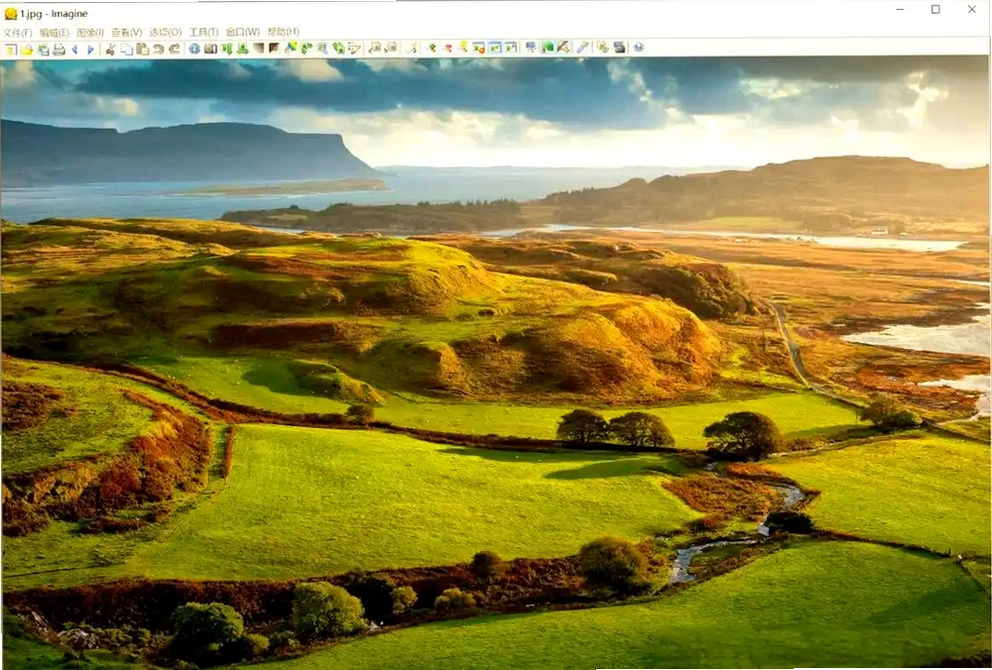992x670 pixels.
Task: Open the 文件(F) menu
Action: coord(17,32)
